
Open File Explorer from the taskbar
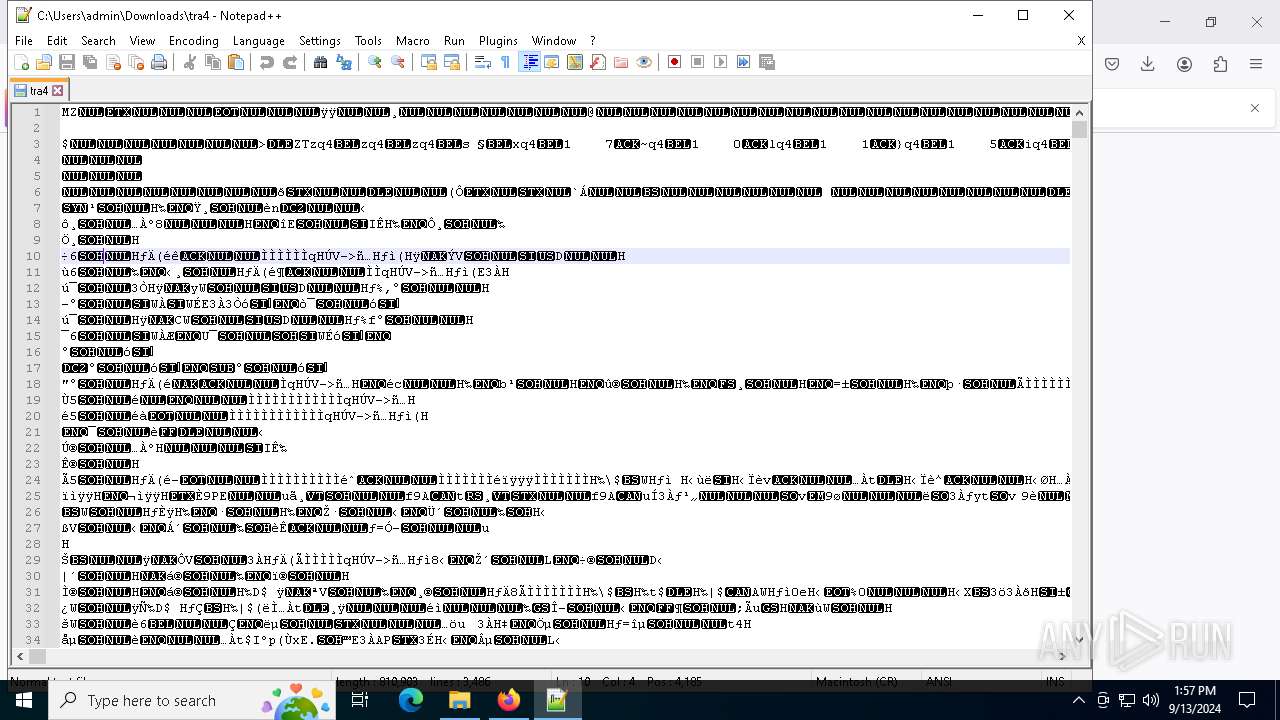point(460,700)
